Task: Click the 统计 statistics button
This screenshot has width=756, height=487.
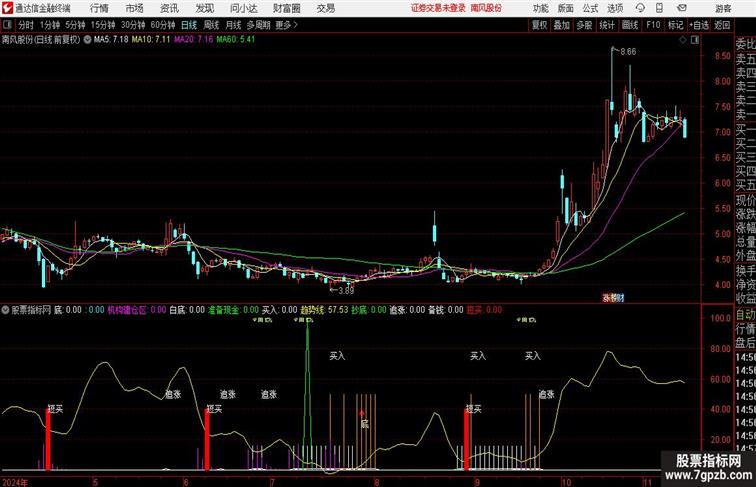Action: (607, 25)
